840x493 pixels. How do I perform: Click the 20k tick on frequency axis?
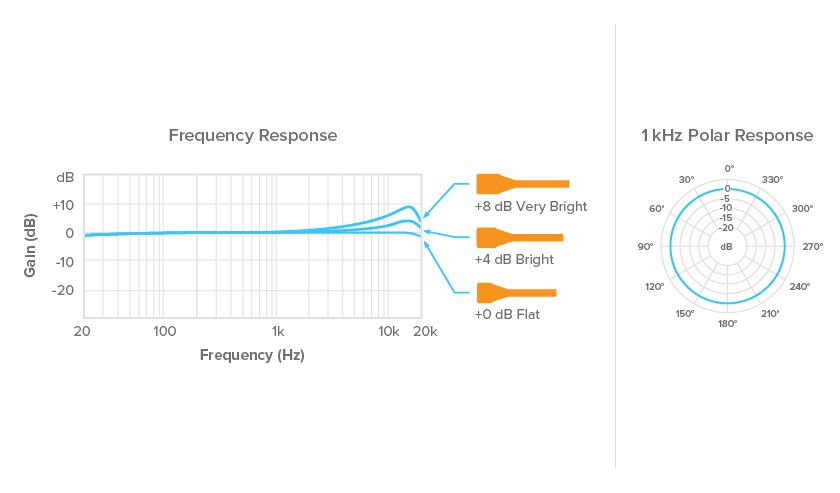422,331
